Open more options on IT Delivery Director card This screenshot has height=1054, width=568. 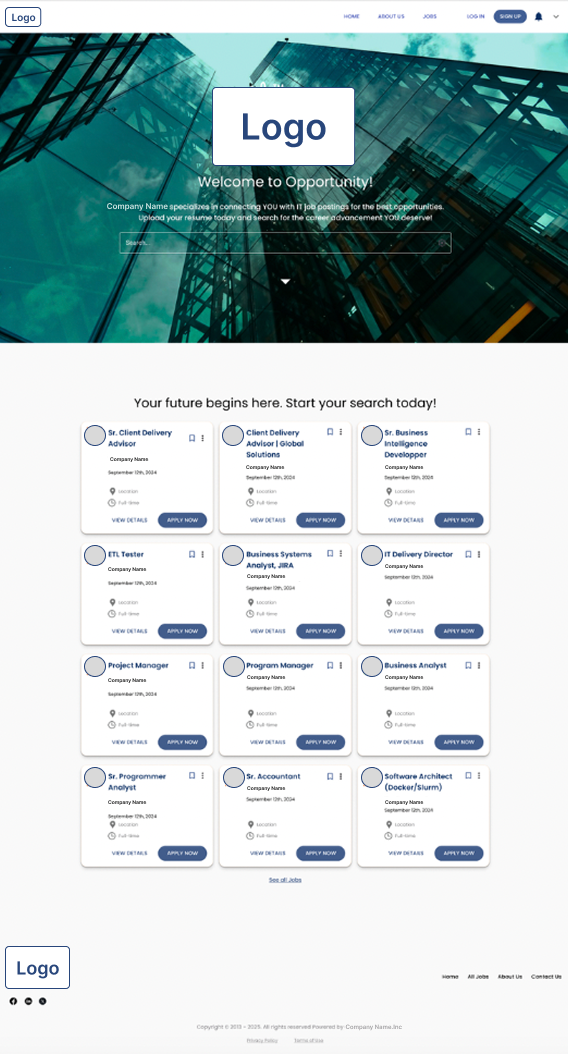479,555
